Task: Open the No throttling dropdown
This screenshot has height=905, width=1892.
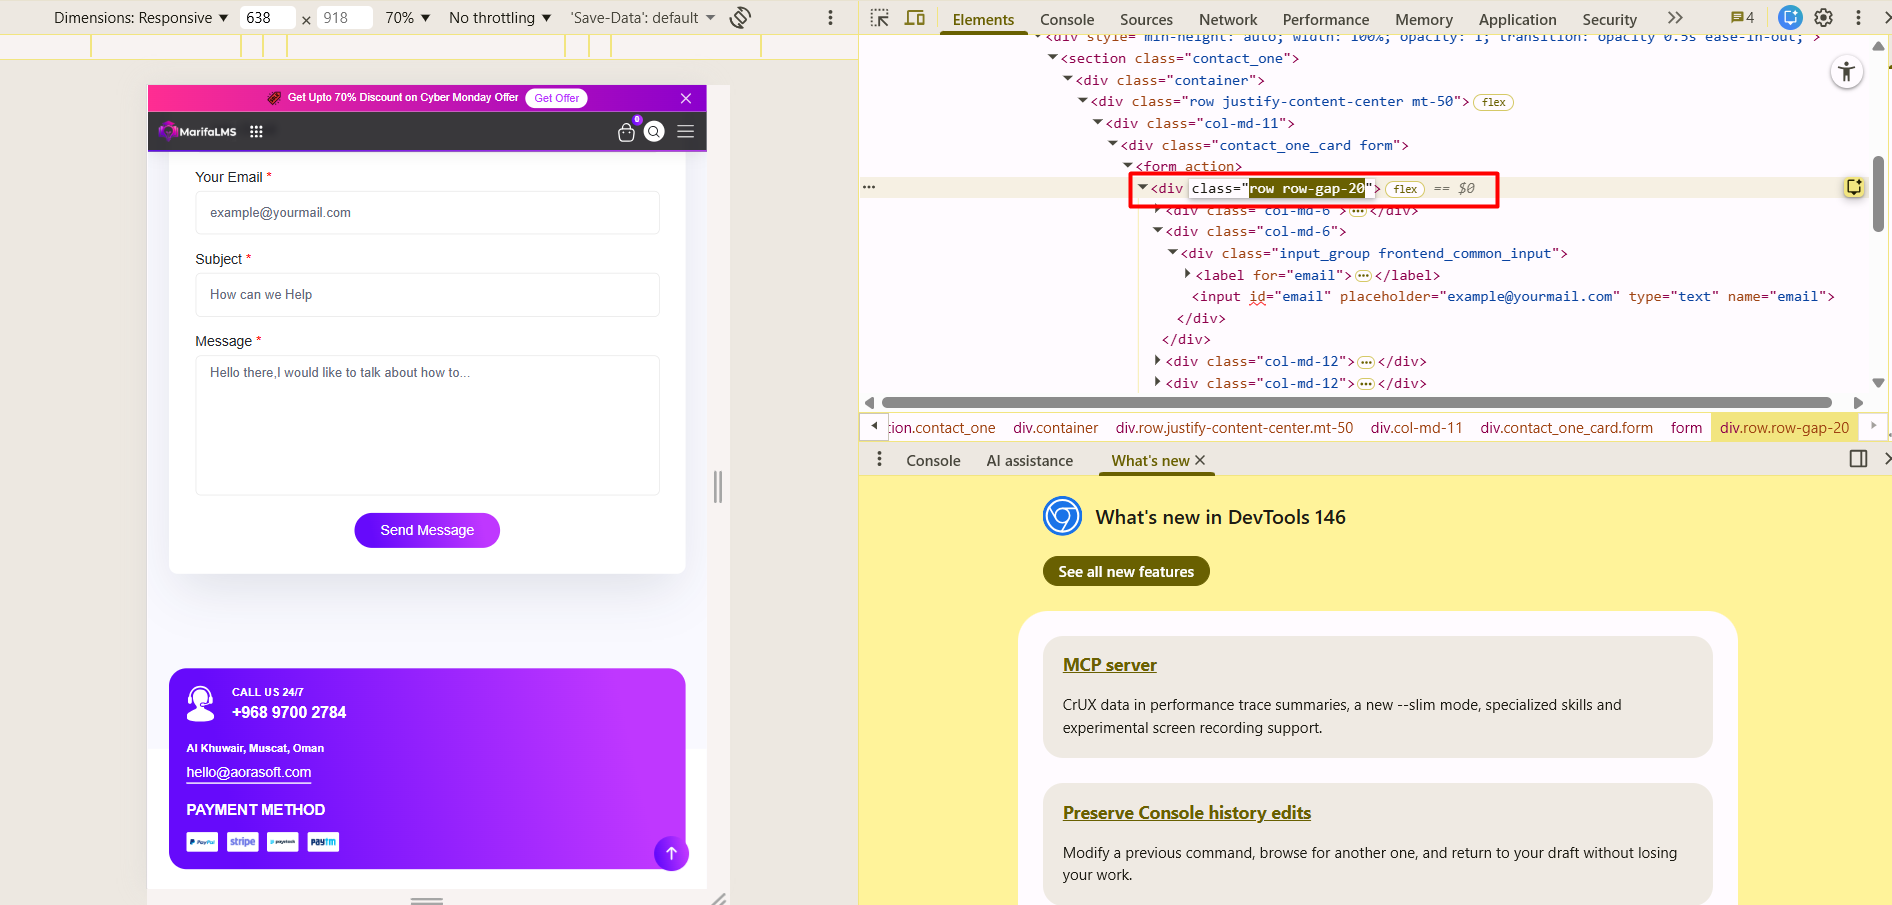Action: (x=499, y=18)
